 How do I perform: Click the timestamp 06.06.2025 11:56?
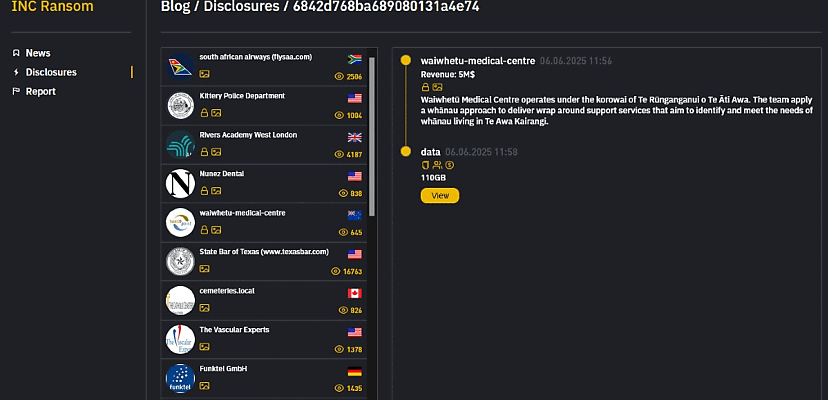click(x=576, y=61)
